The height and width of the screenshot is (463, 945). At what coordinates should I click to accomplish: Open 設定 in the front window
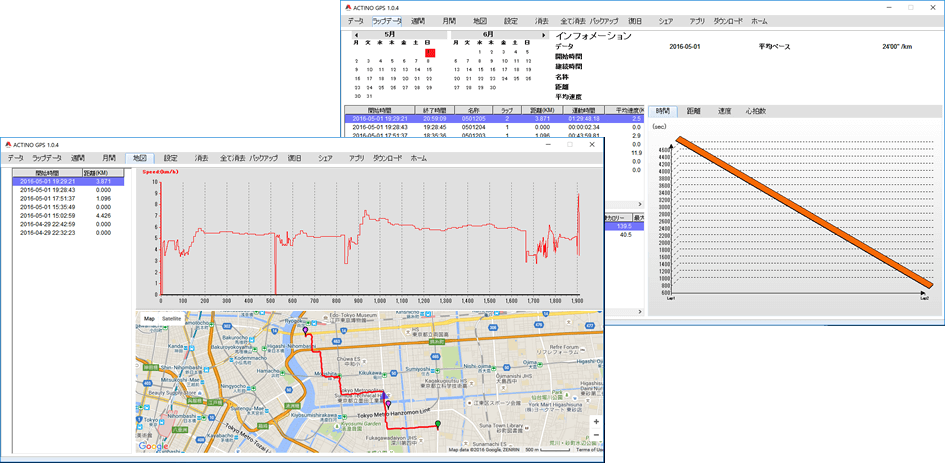coord(171,159)
